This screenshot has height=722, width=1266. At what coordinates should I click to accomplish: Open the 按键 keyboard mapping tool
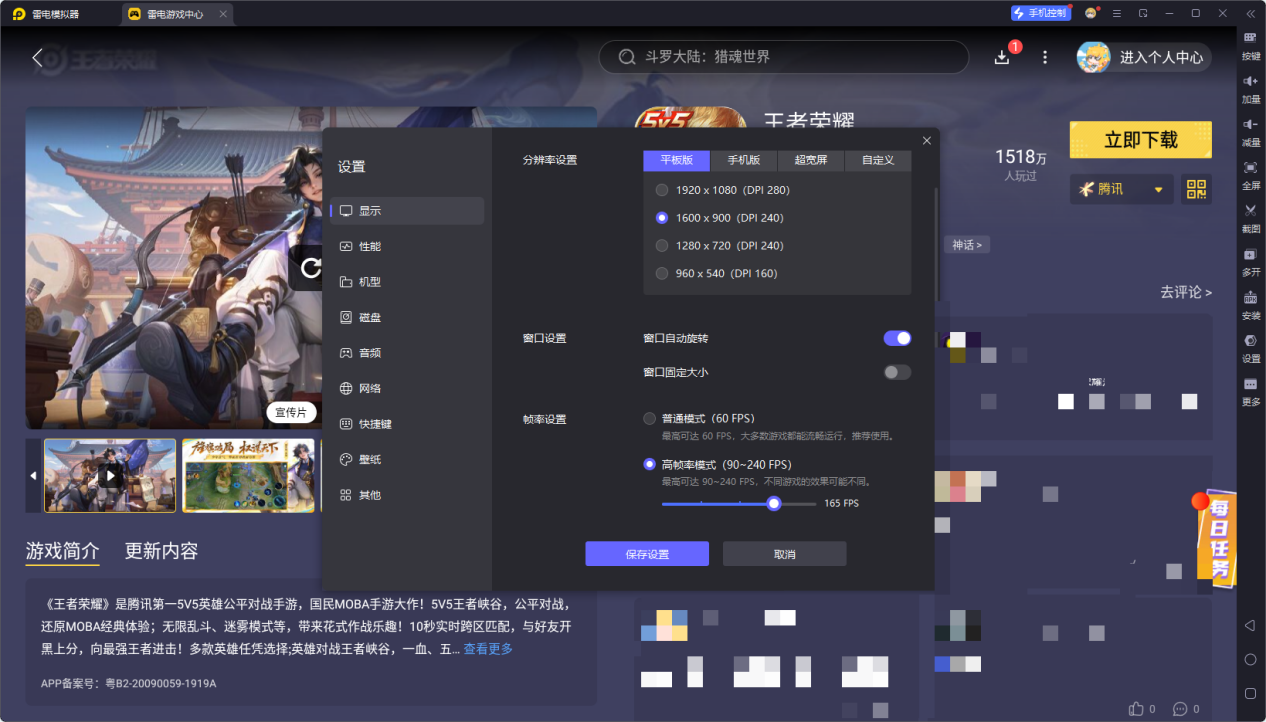point(1250,45)
